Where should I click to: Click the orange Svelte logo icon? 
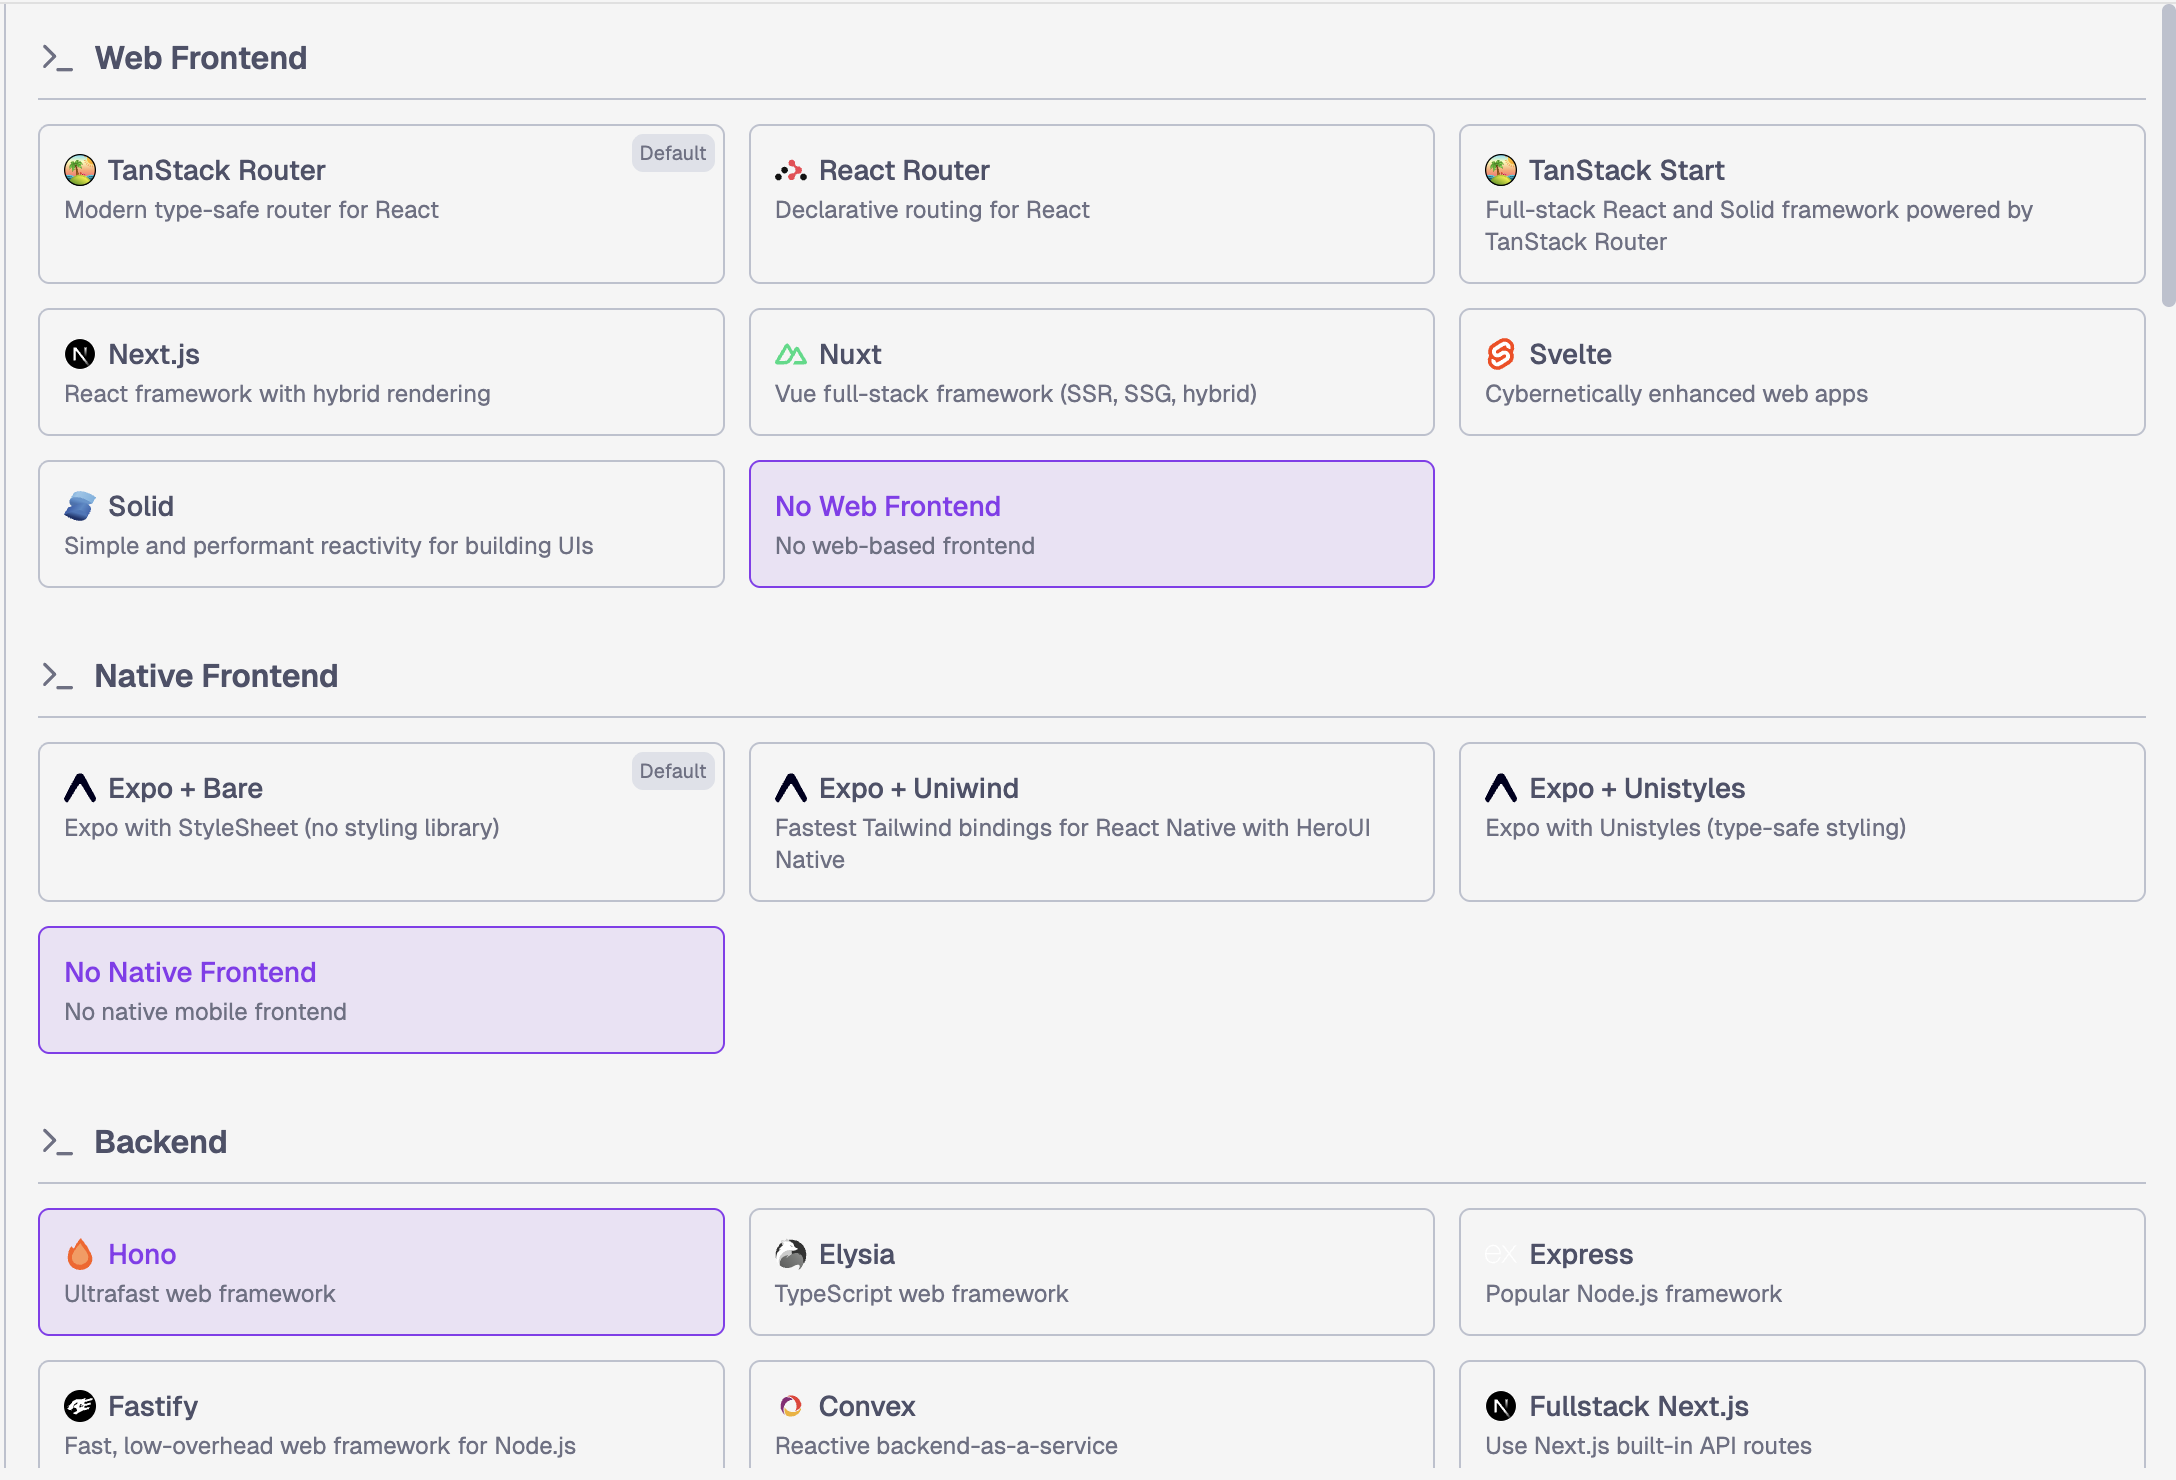tap(1500, 354)
